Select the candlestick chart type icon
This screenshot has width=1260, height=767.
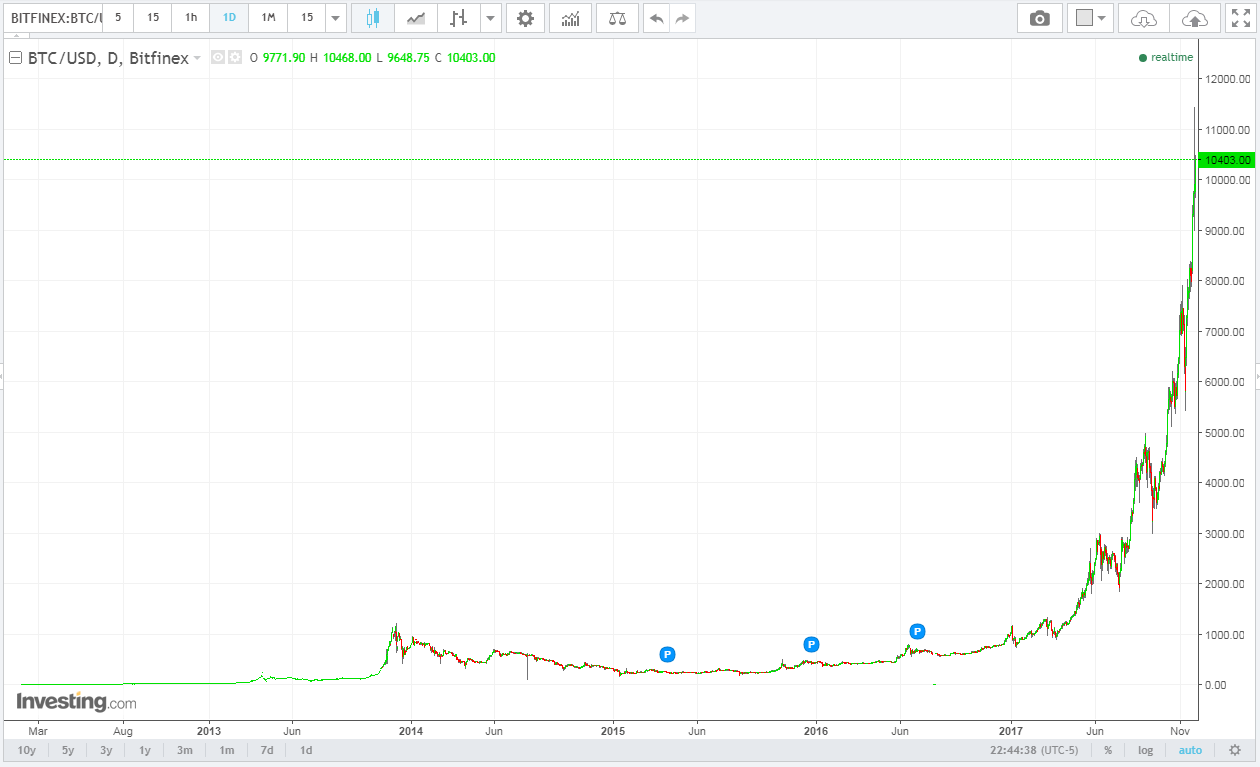[373, 18]
